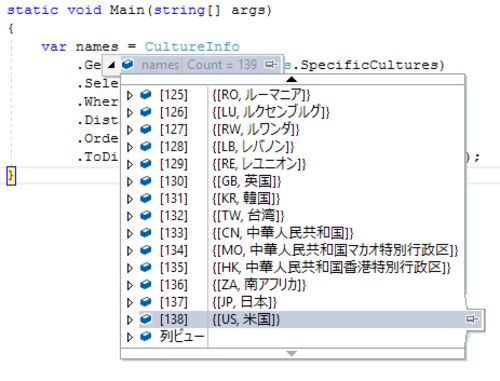Click the CultureInfo class name in code

(192, 47)
